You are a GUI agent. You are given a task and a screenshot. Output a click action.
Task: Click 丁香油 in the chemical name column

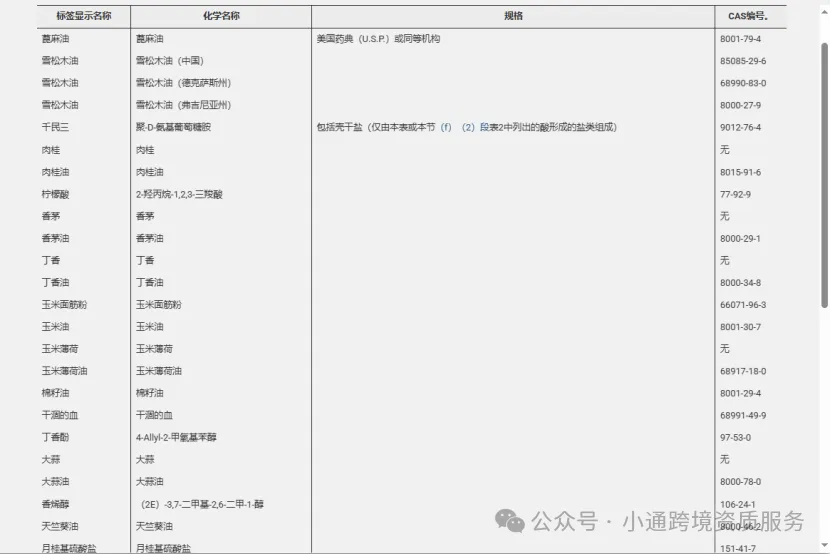[x=149, y=283]
